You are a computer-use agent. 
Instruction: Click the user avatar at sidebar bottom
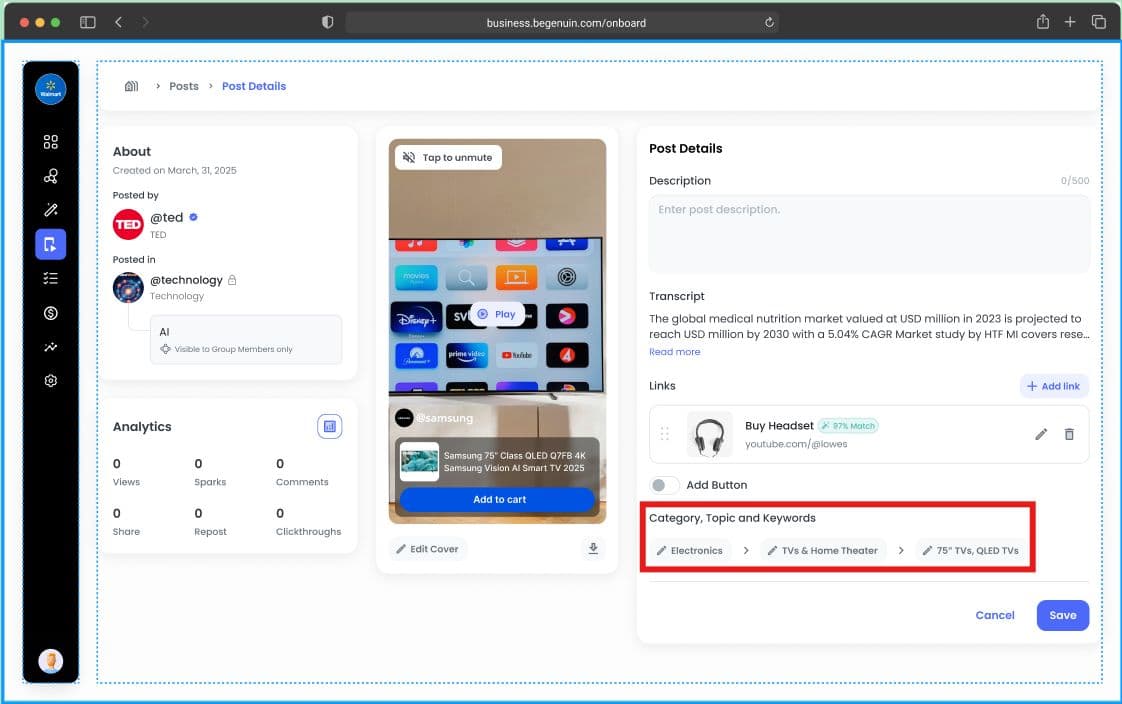tap(50, 661)
